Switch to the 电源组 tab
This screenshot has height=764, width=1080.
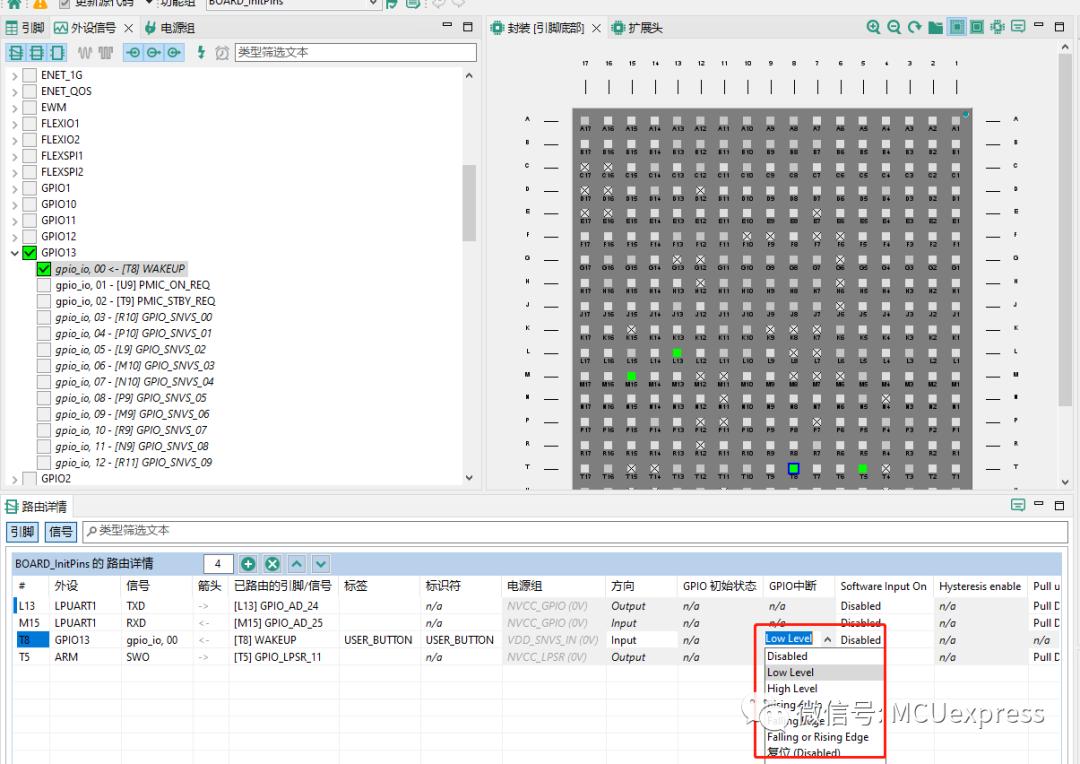[169, 28]
